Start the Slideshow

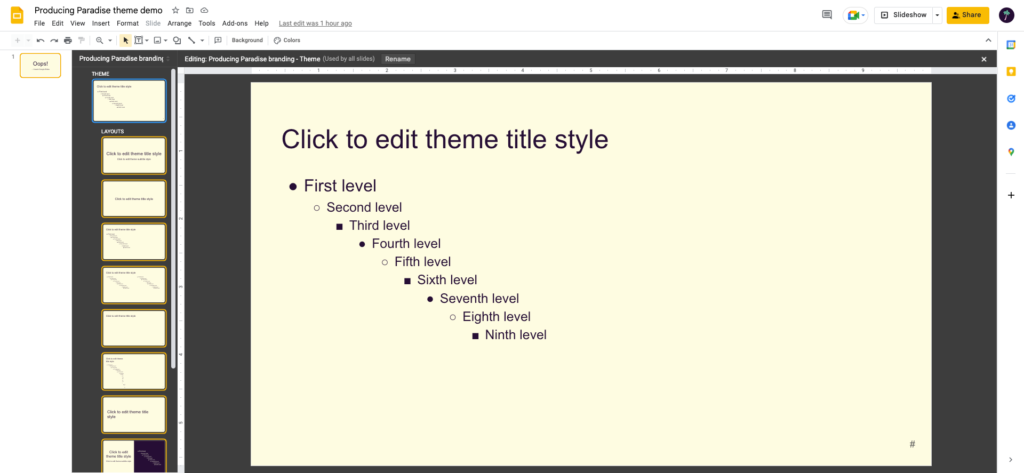point(903,15)
